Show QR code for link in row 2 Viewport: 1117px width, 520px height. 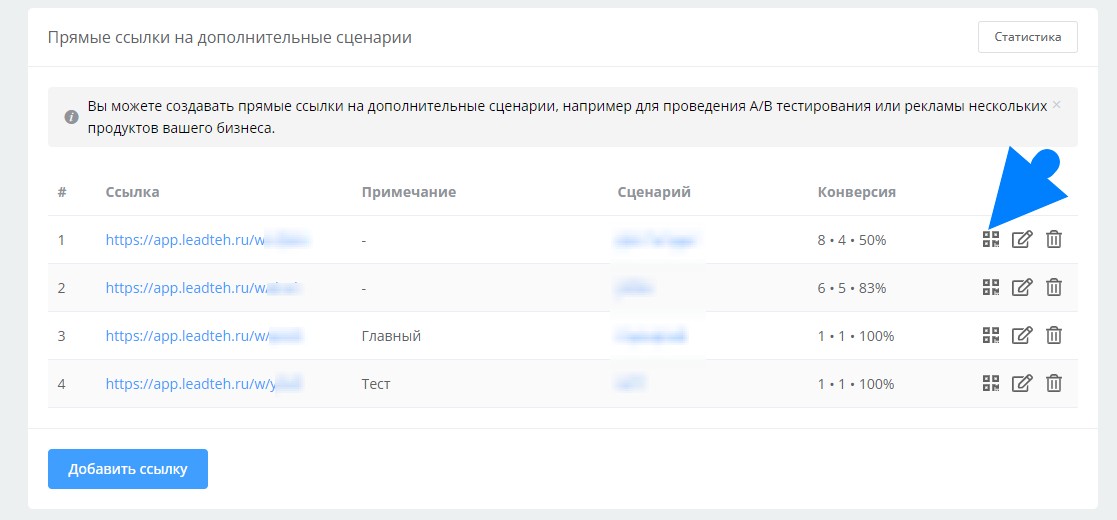pyautogui.click(x=991, y=287)
